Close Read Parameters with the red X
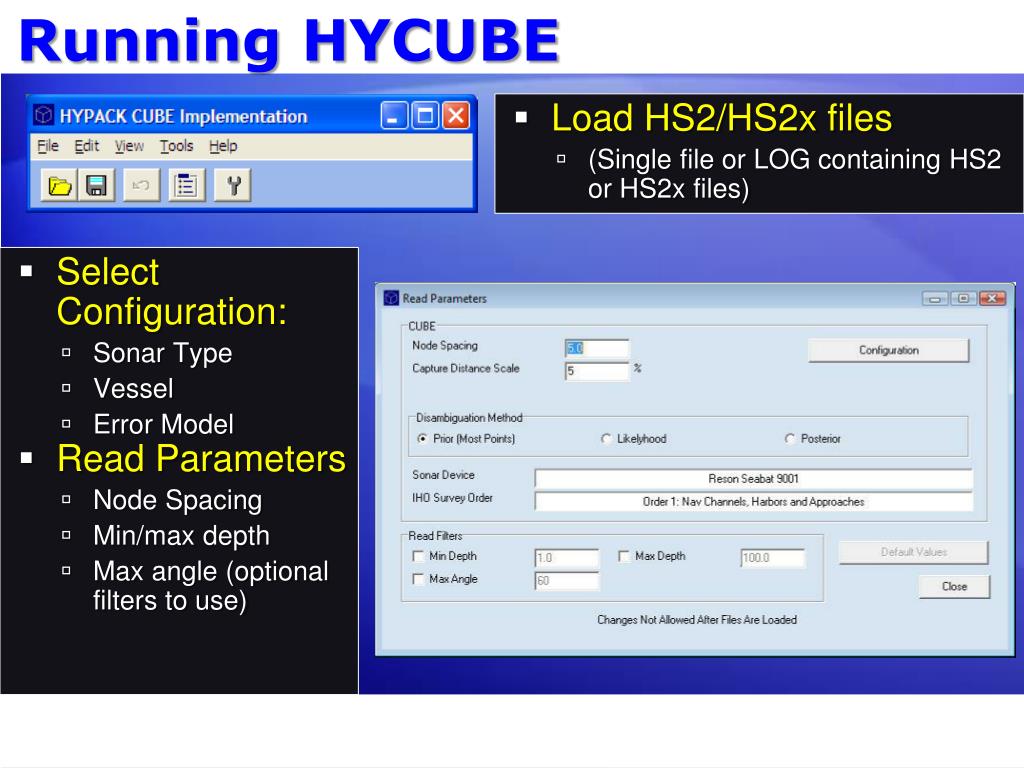The width and height of the screenshot is (1024, 768). tap(992, 299)
